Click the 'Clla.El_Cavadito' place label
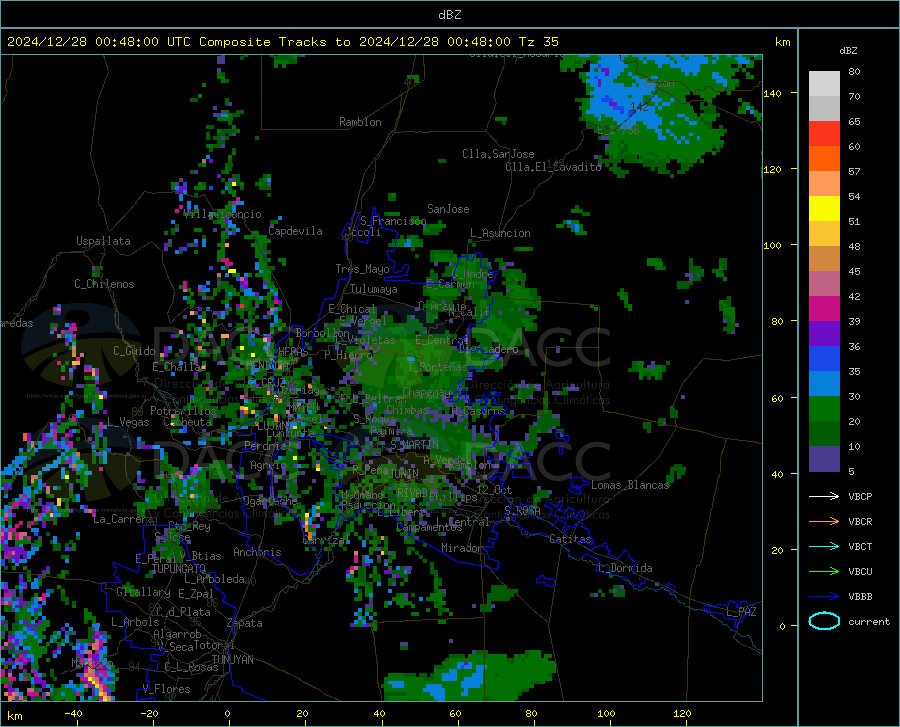The image size is (900, 727). pyautogui.click(x=553, y=166)
